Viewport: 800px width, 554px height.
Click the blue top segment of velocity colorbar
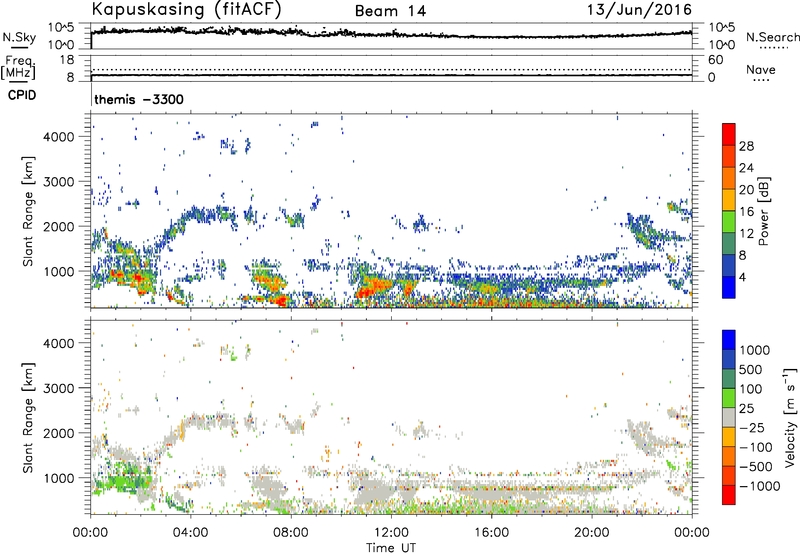click(x=729, y=340)
